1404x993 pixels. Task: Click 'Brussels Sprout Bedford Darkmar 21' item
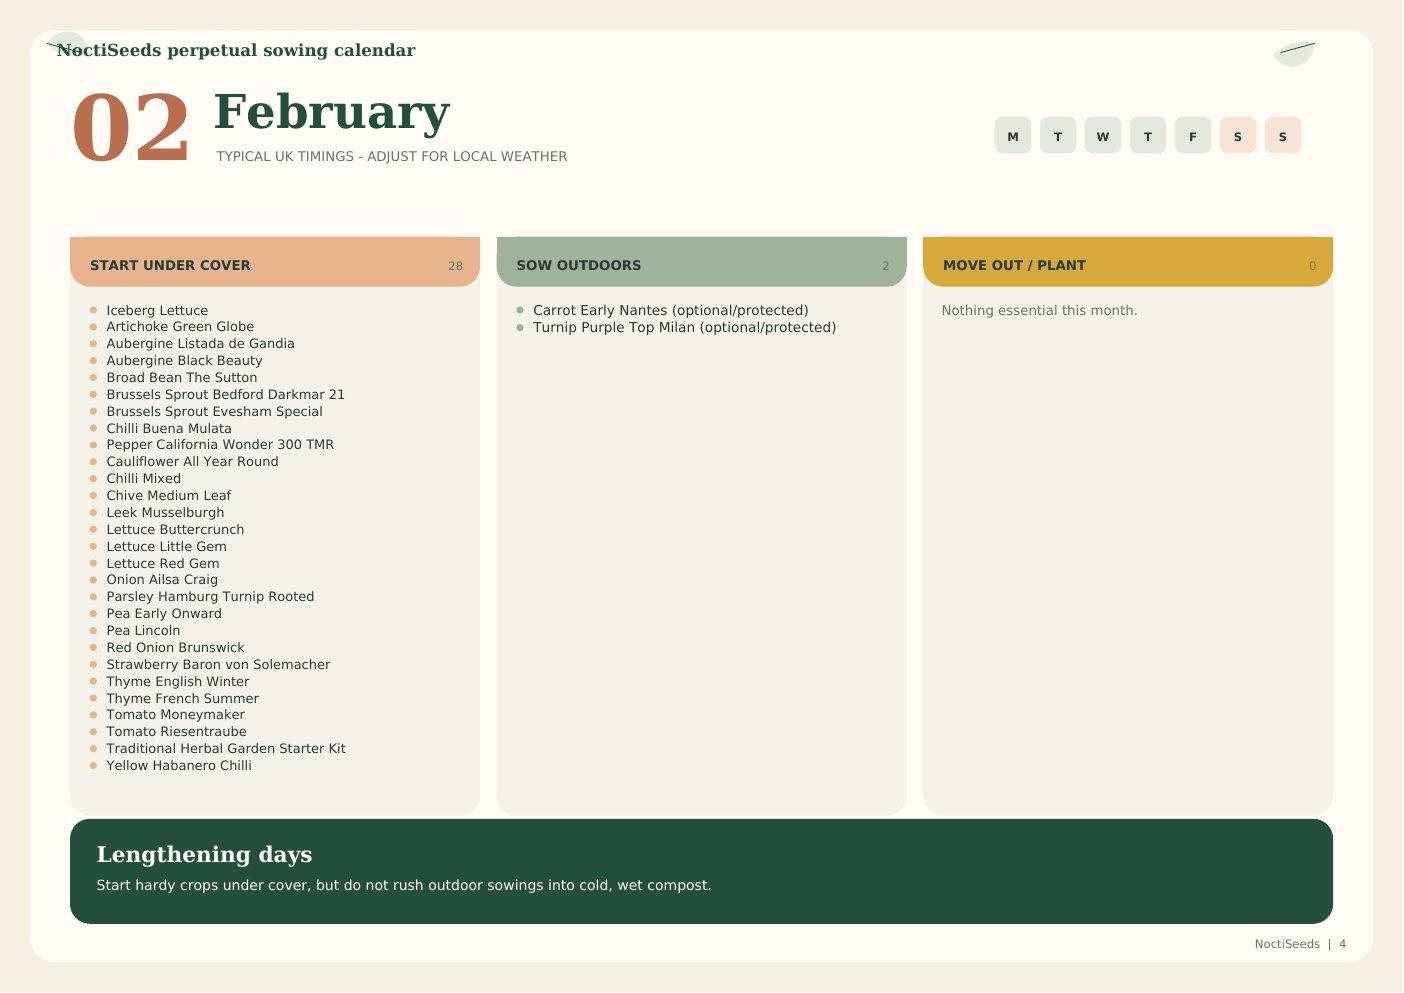tap(225, 395)
